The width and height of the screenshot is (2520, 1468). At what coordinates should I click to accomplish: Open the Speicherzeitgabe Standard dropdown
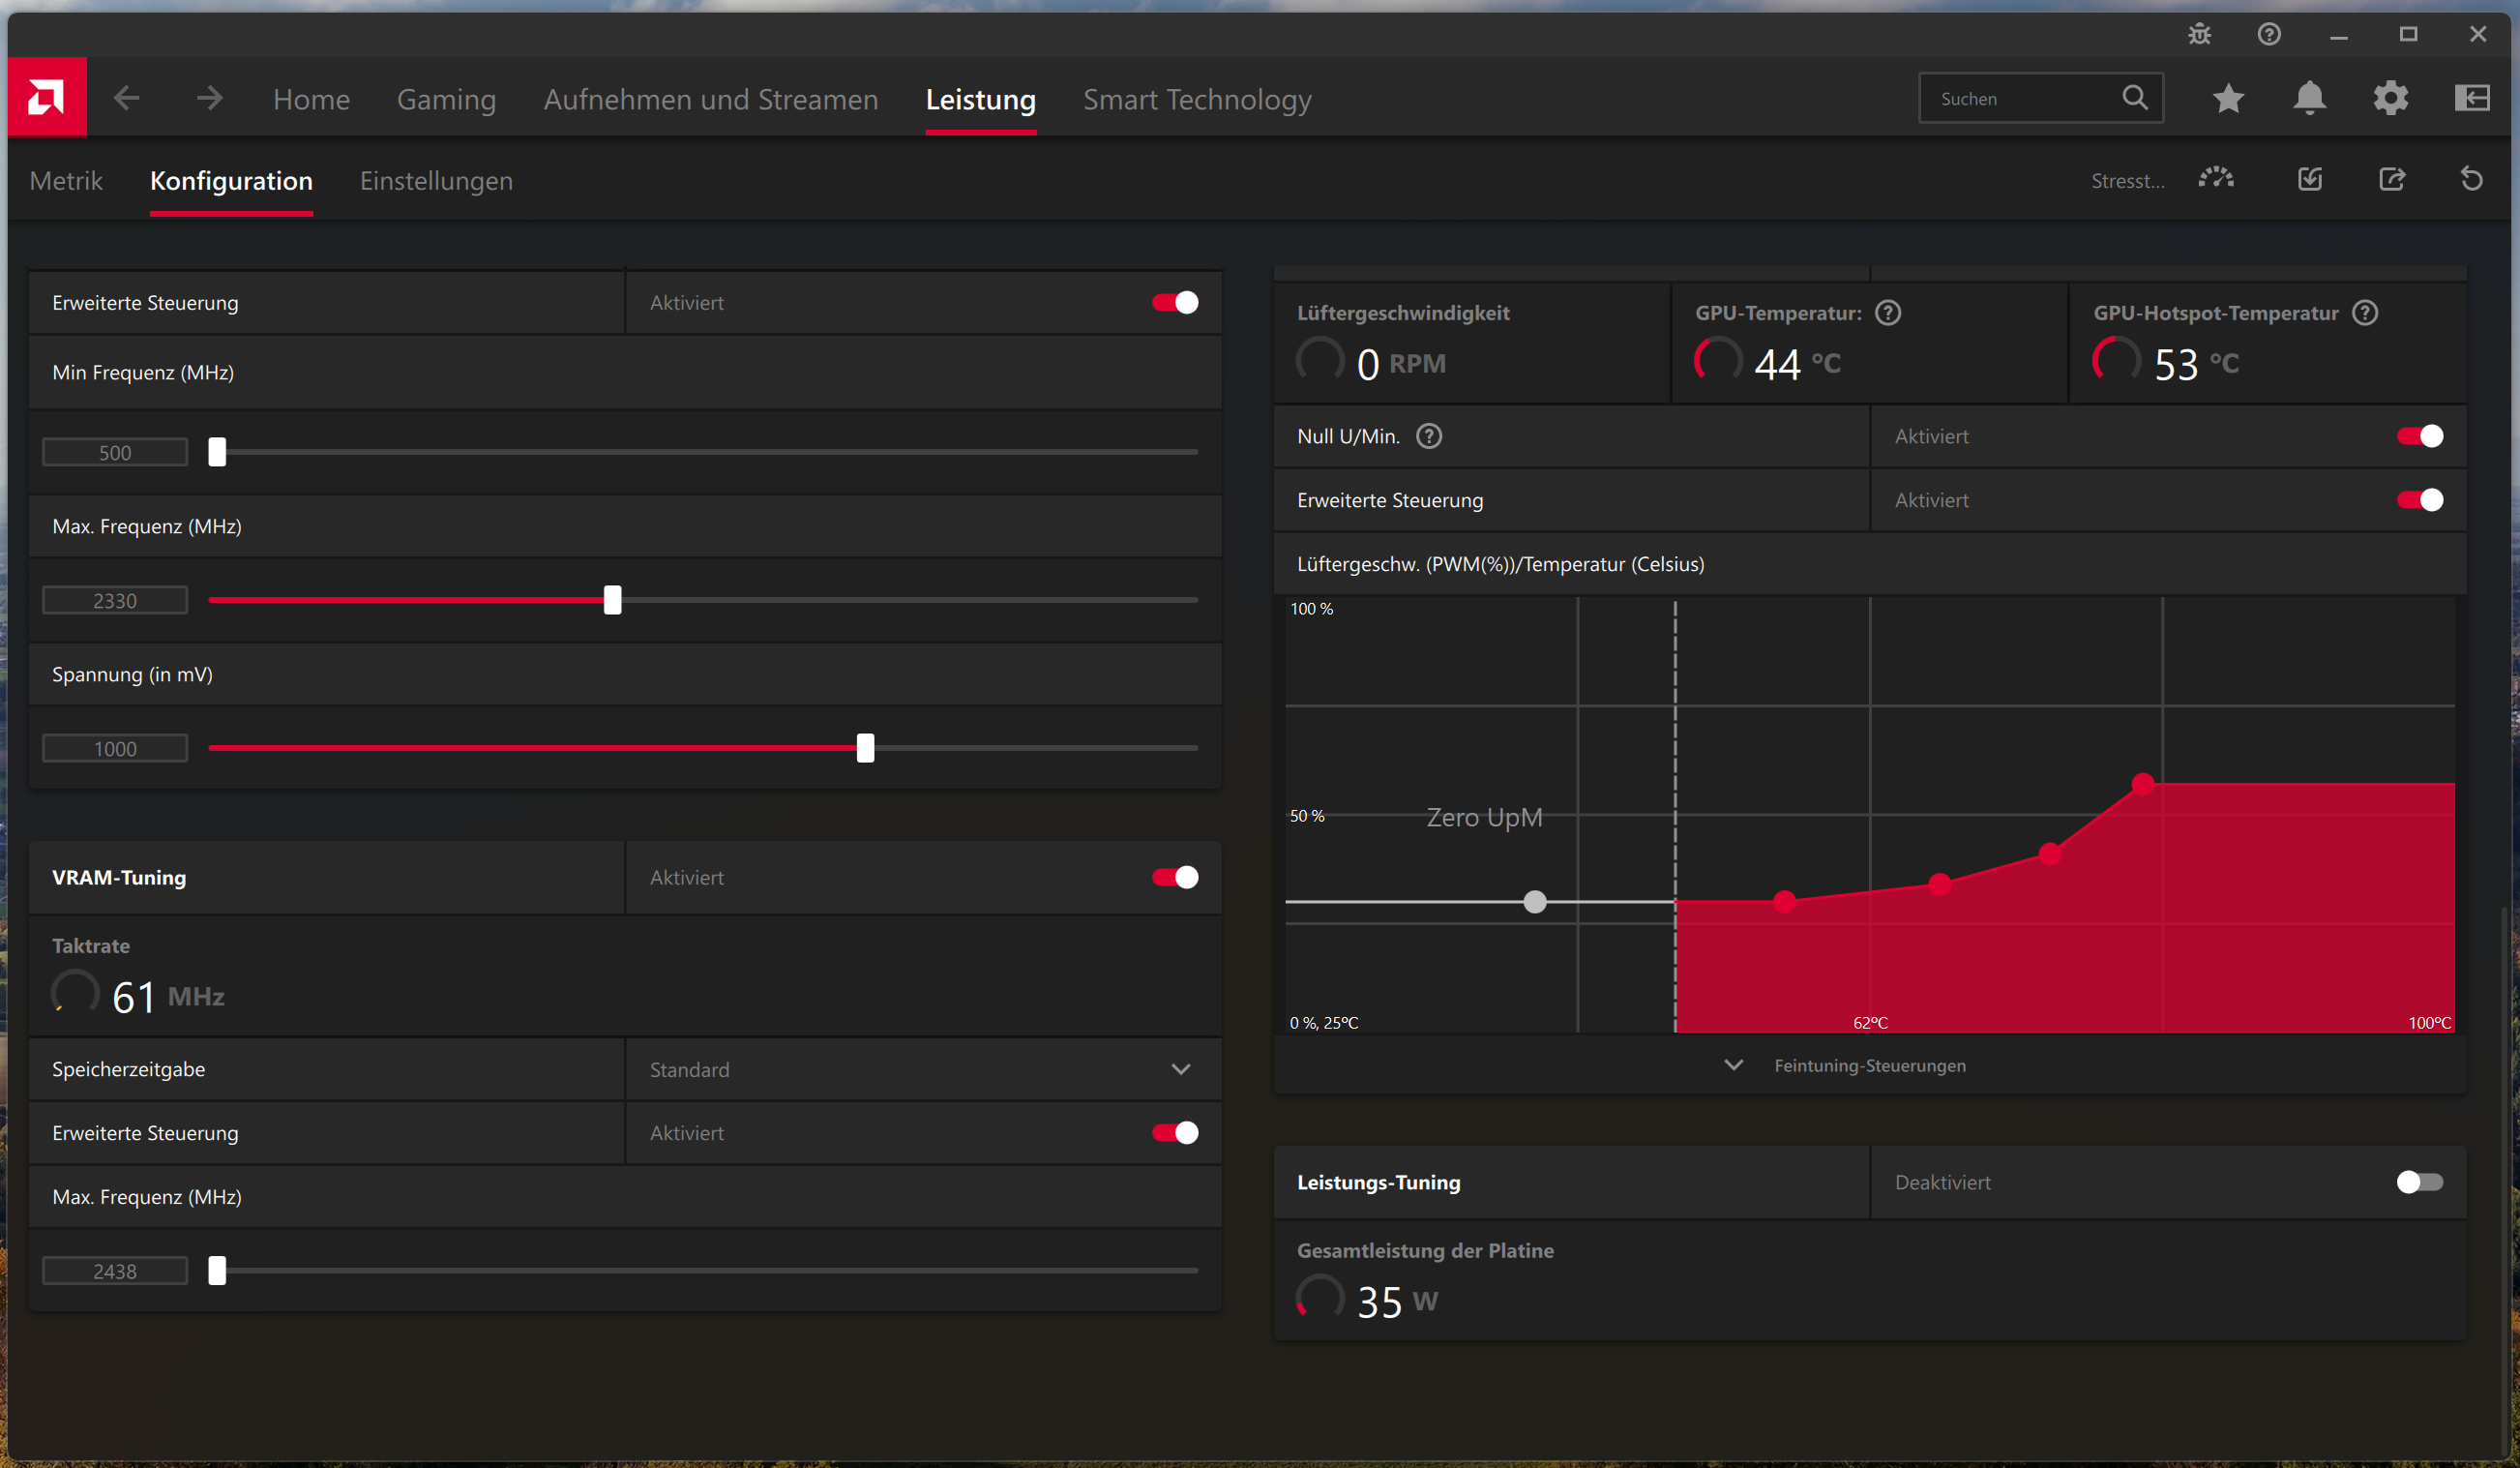click(x=923, y=1069)
